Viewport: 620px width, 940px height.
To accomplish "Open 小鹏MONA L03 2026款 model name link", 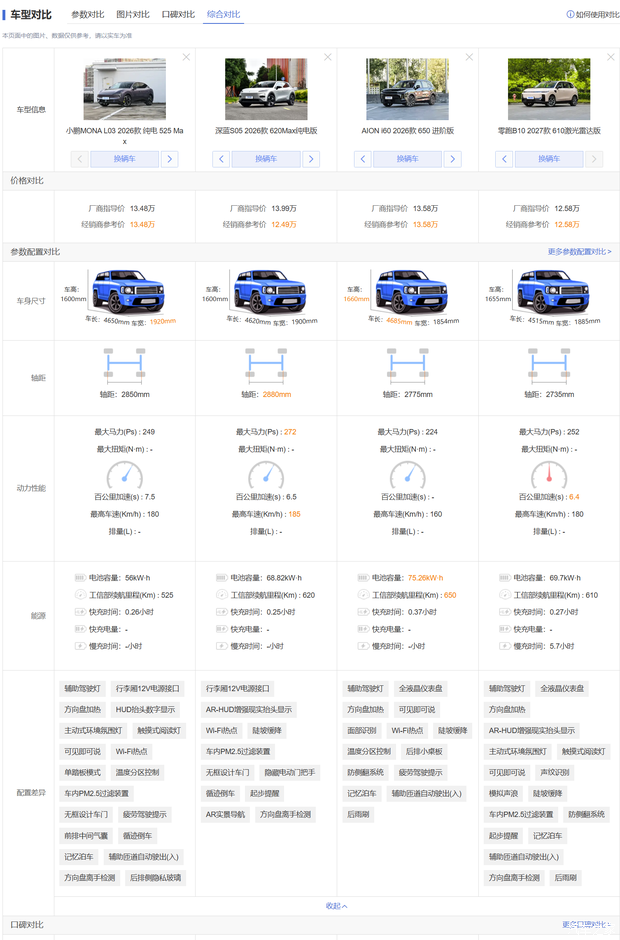I will pos(125,135).
